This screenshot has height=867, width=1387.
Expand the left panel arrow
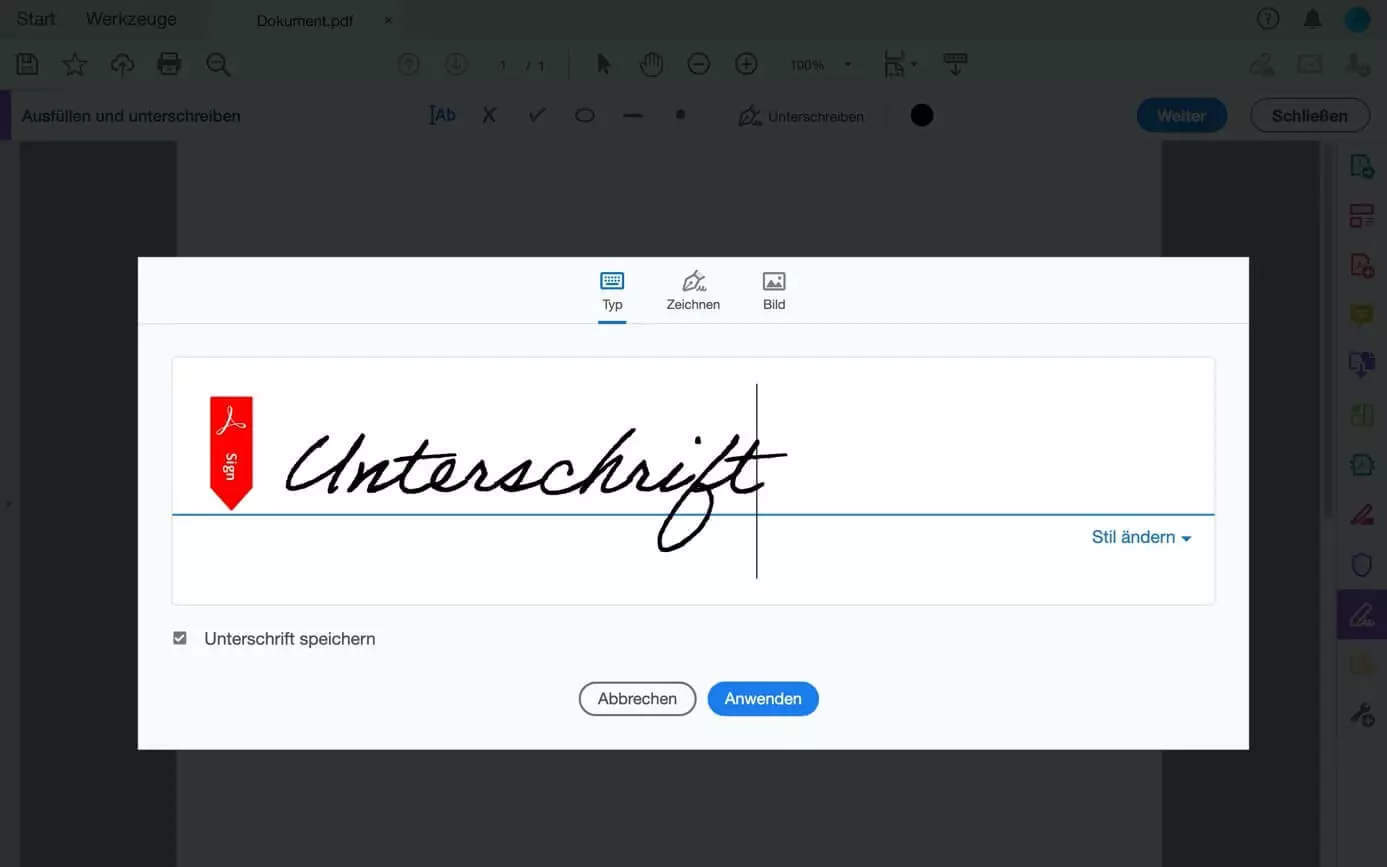click(x=8, y=503)
